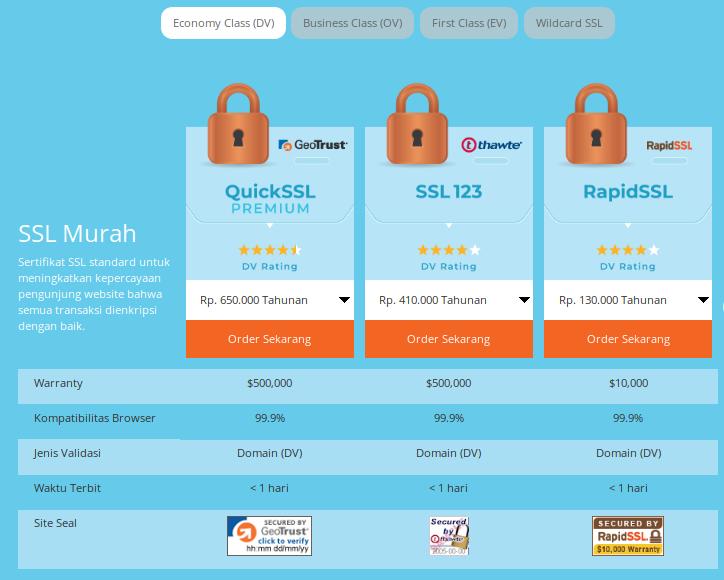Select the First Class (EV) tab
The width and height of the screenshot is (724, 580).
coord(469,23)
